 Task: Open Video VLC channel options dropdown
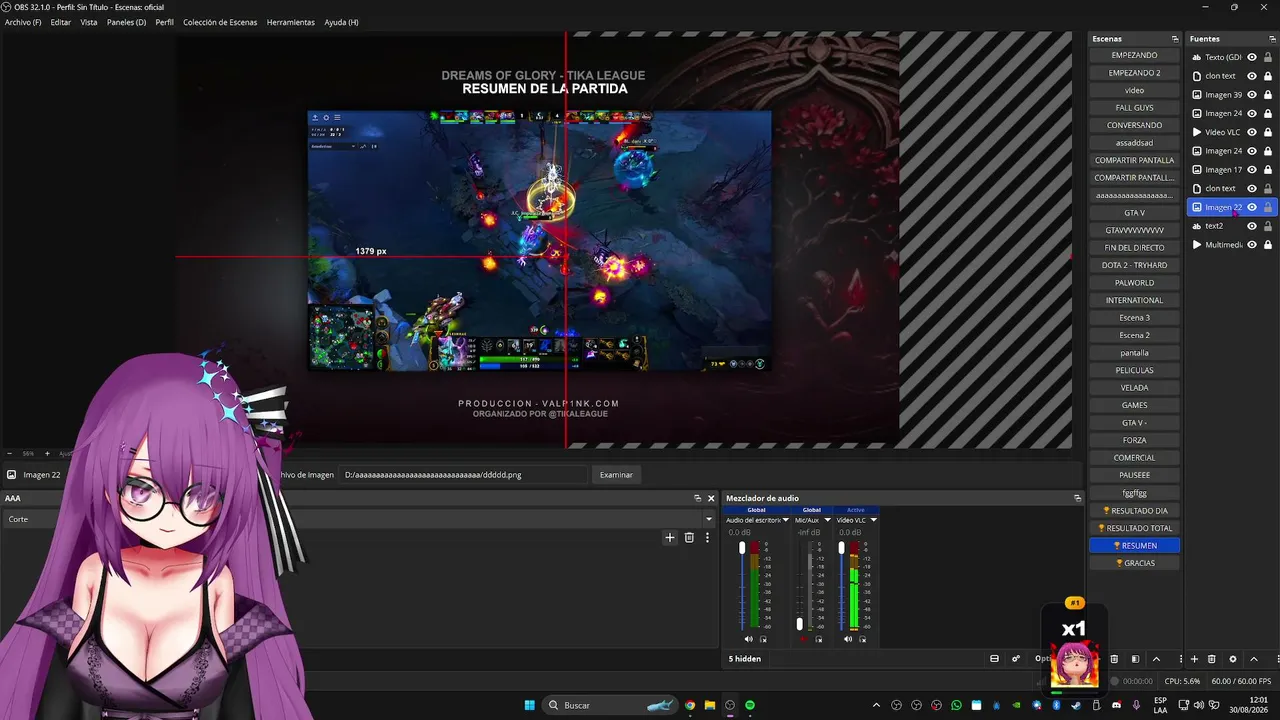(x=873, y=520)
